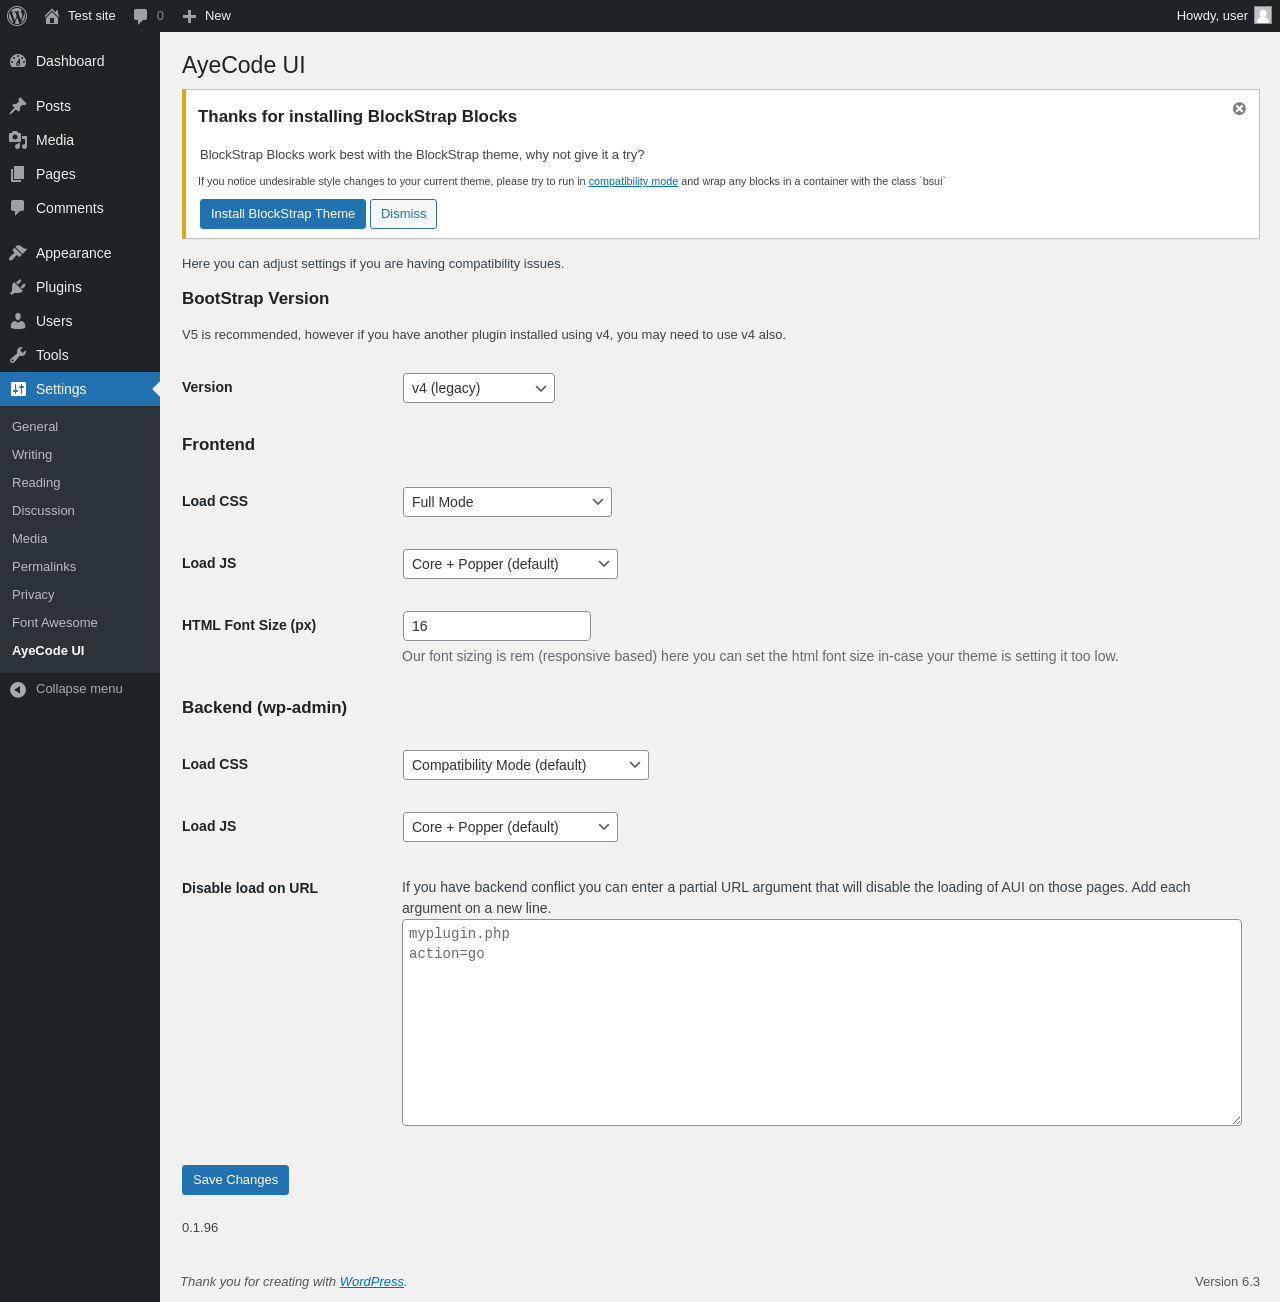The height and width of the screenshot is (1302, 1280).
Task: Click the Settings sliders icon
Action: [18, 389]
